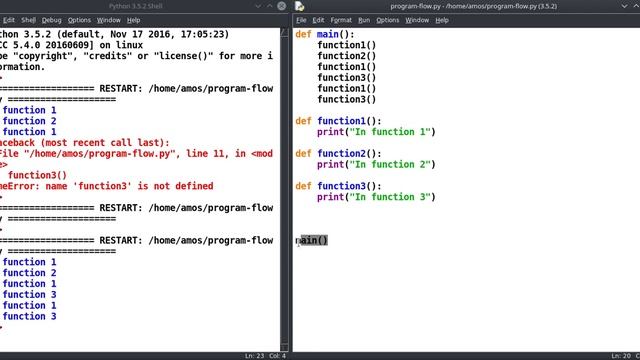Open the Format menu in editor window
Screen dimensions: 640x360
tap(341, 20)
